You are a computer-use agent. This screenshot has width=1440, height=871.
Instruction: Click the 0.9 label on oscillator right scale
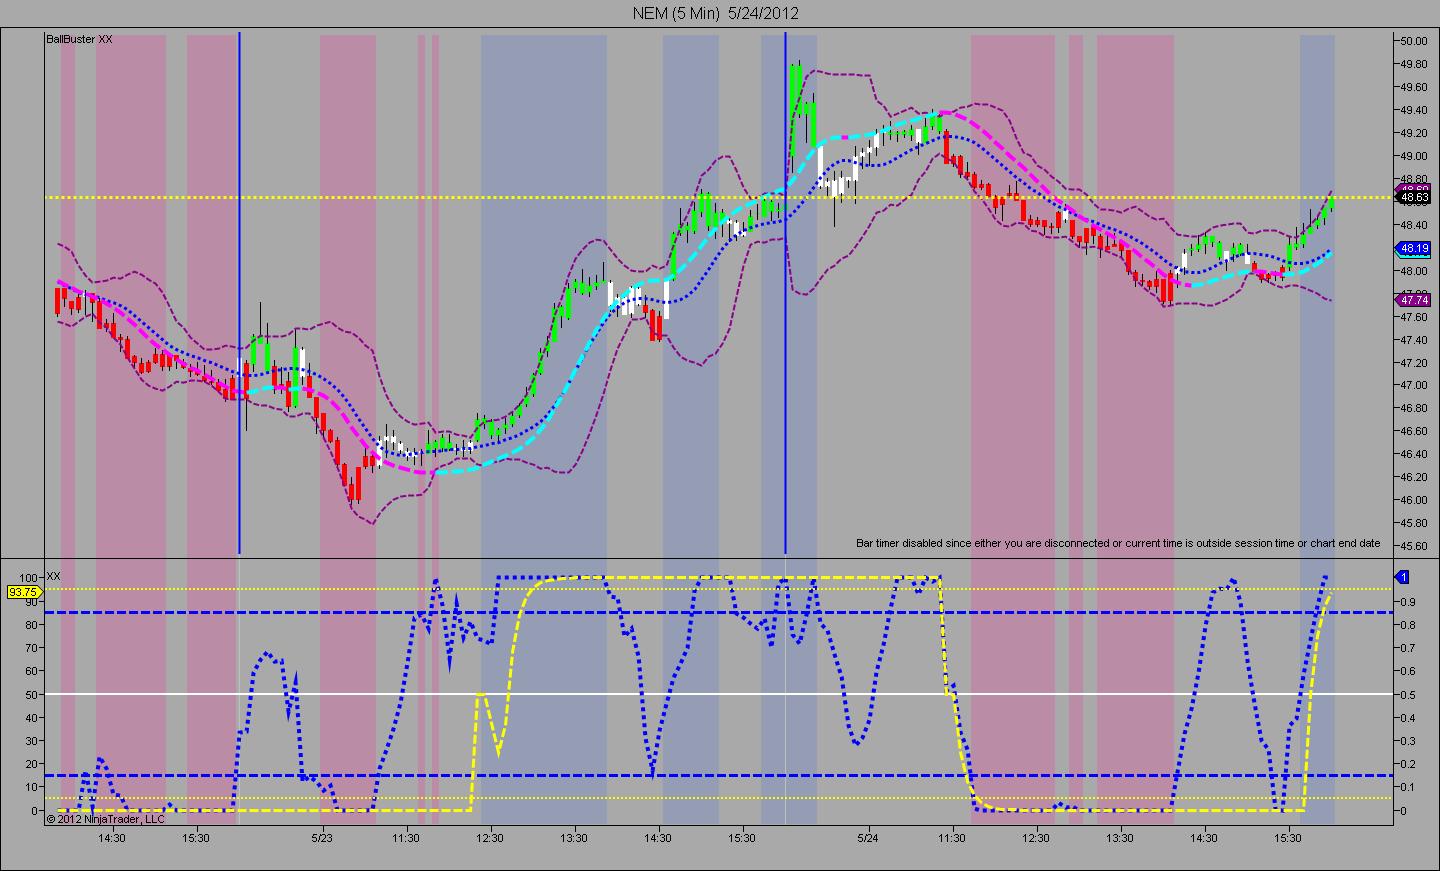1407,602
